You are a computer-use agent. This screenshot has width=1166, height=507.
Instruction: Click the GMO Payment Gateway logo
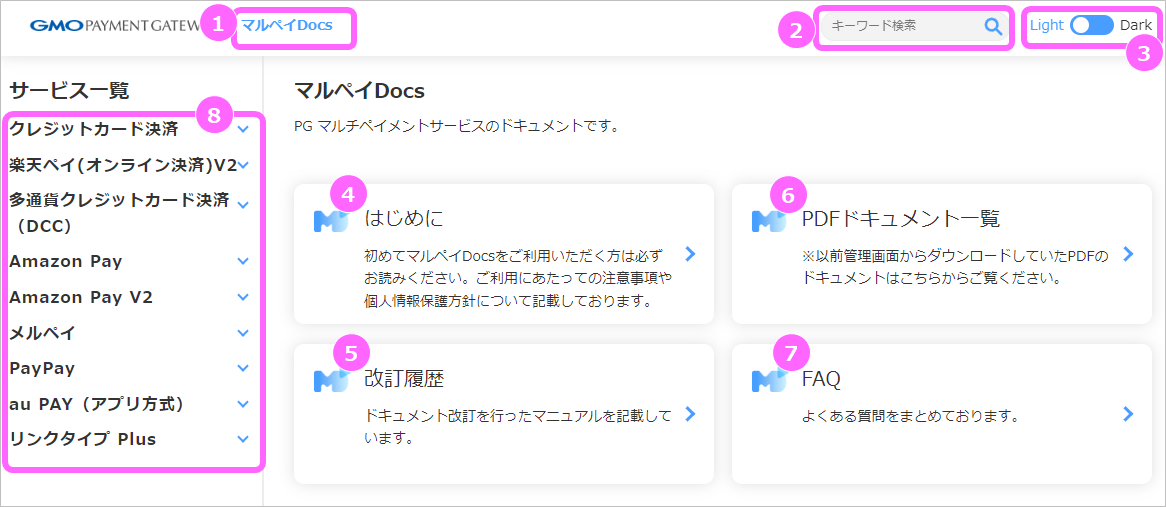point(115,26)
